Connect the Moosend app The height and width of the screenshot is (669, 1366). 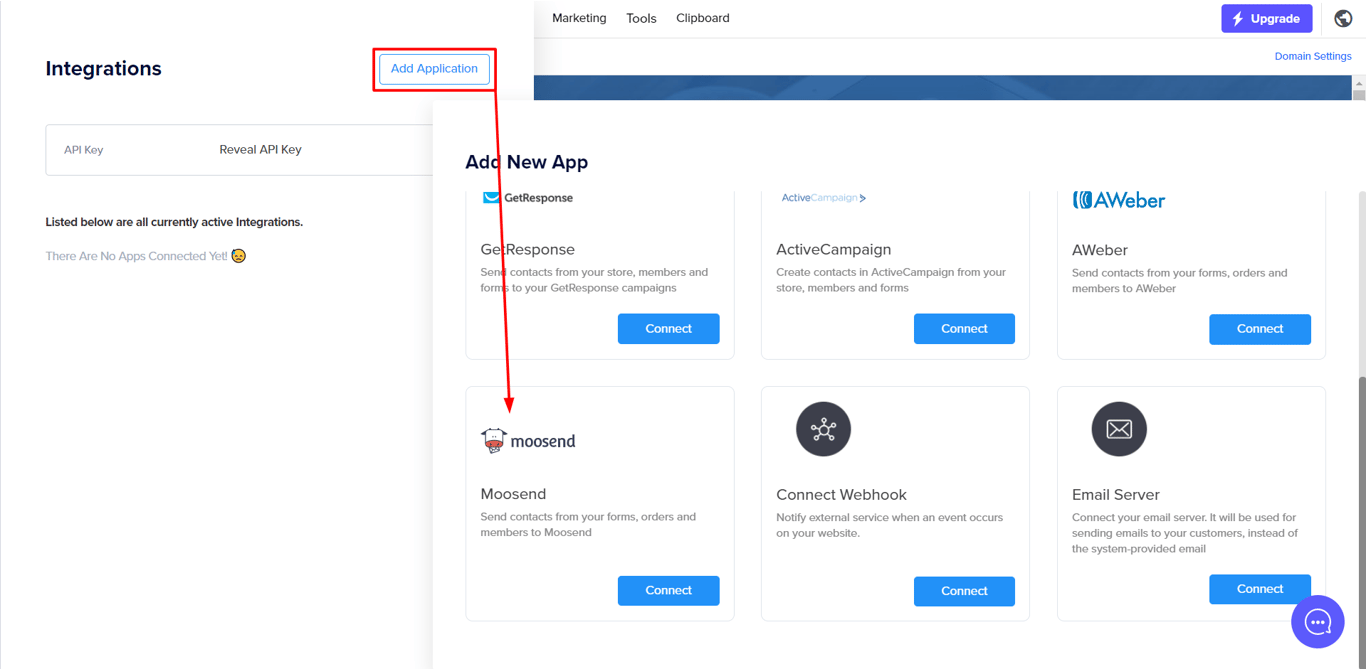668,591
